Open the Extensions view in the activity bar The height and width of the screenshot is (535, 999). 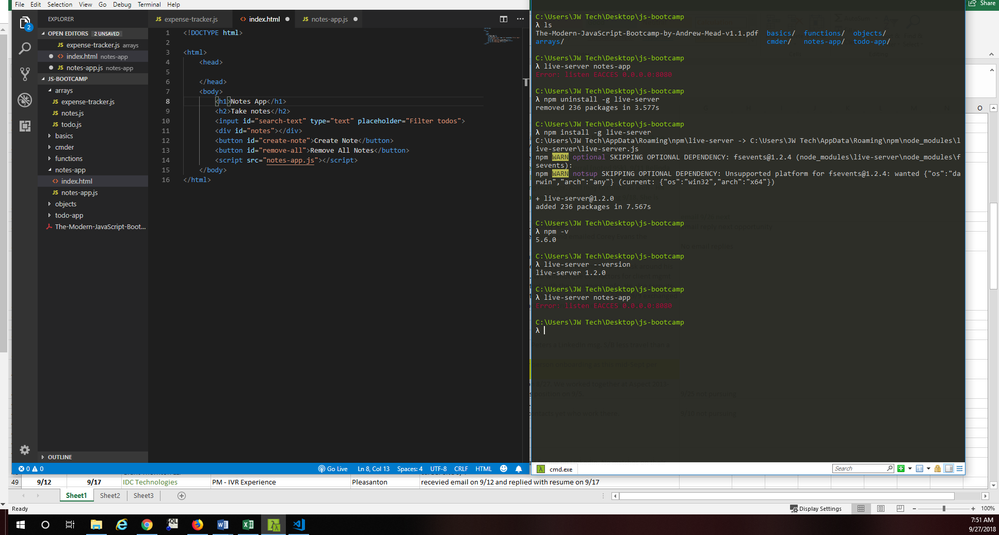[25, 125]
